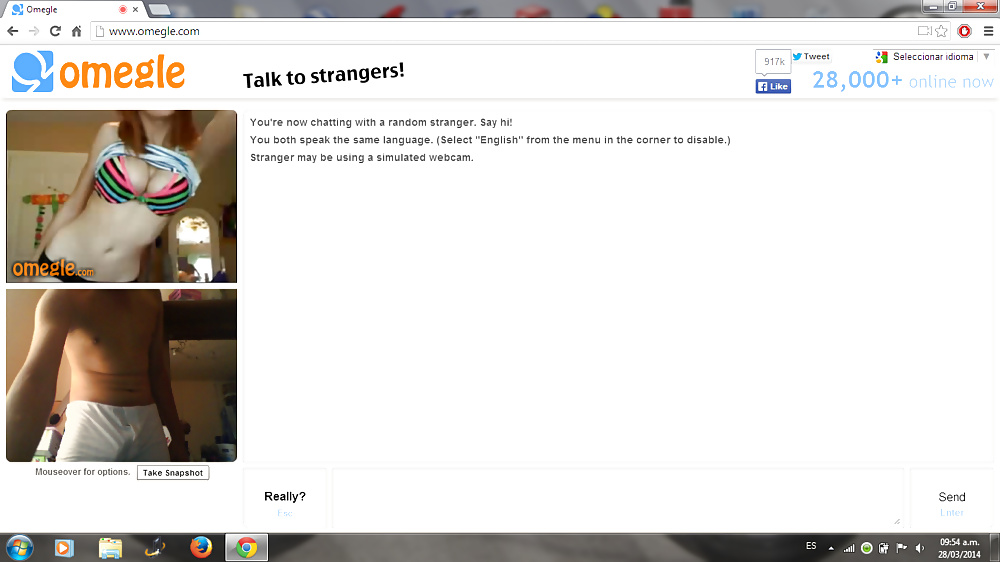The height and width of the screenshot is (562, 1000).
Task: Open the red extension icon in toolbar
Action: [x=965, y=31]
